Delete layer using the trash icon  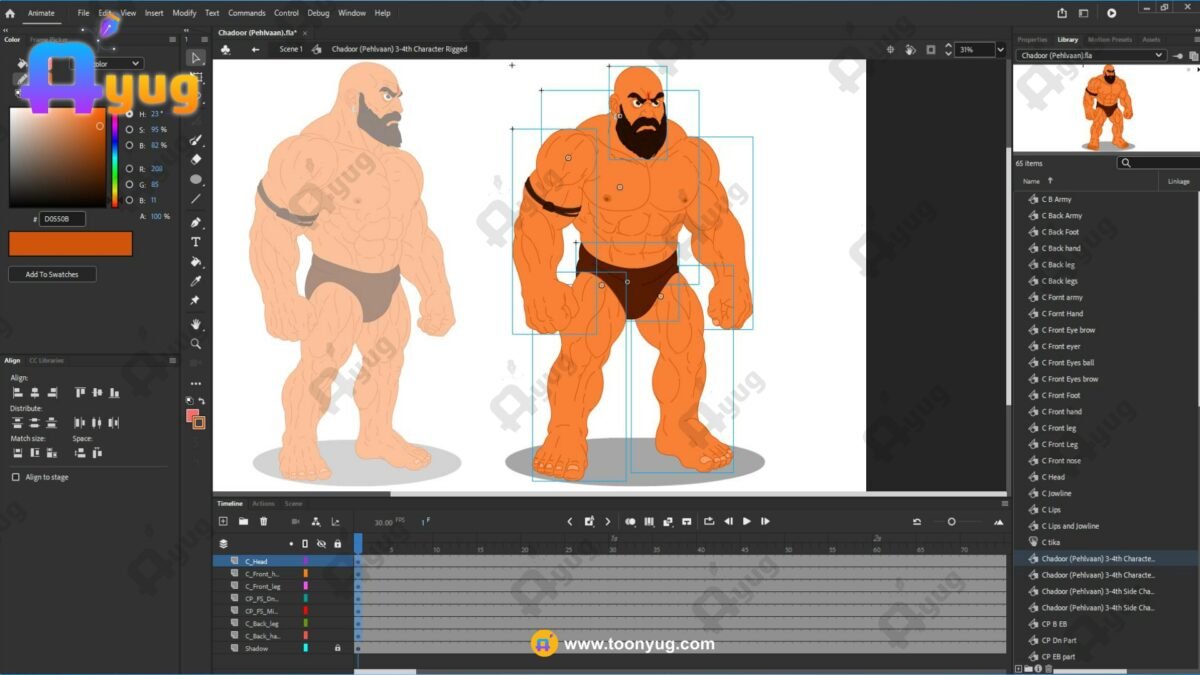point(264,521)
